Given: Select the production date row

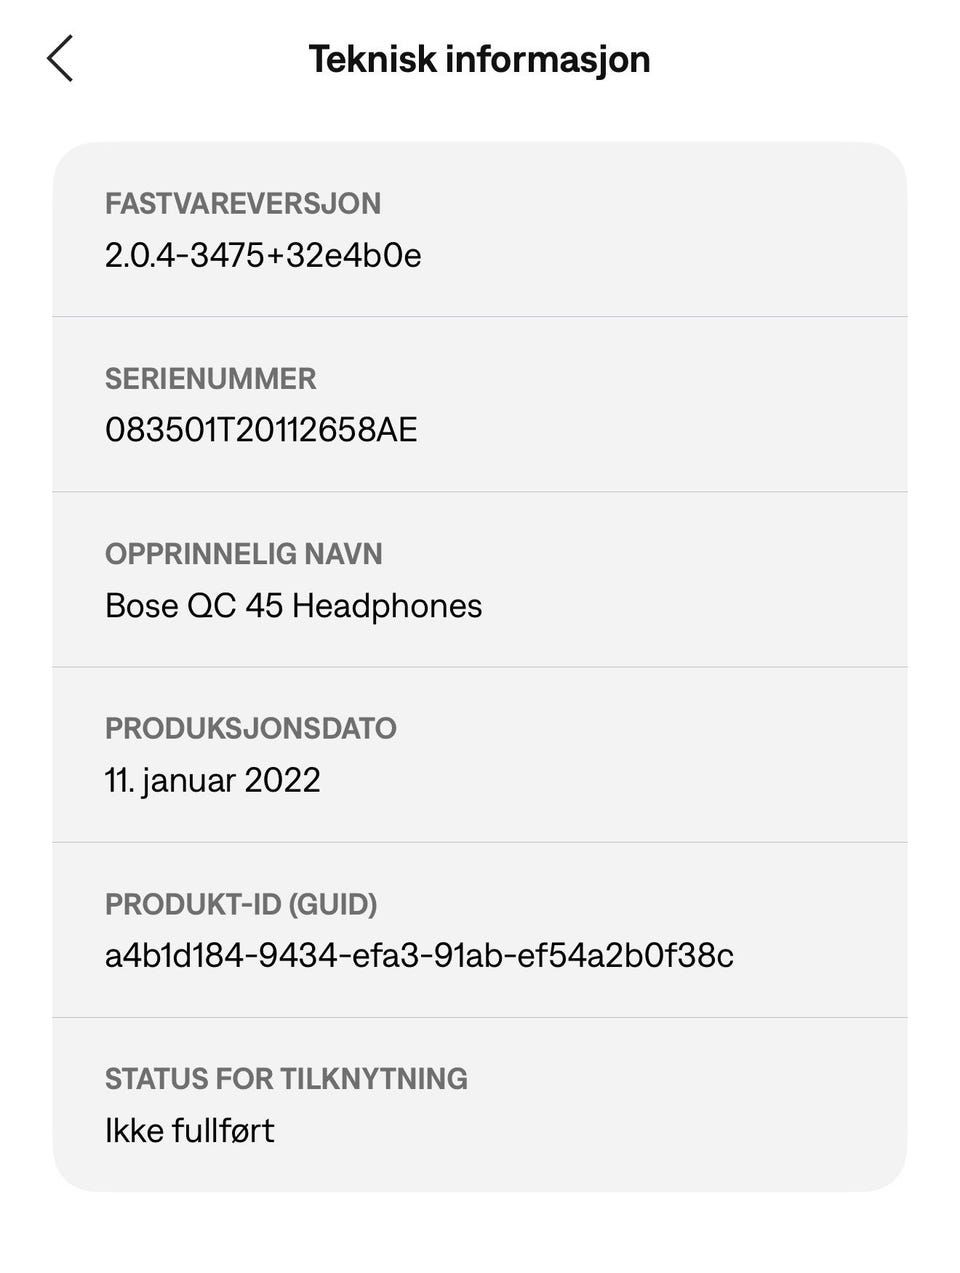Looking at the screenshot, I should 660,754.
